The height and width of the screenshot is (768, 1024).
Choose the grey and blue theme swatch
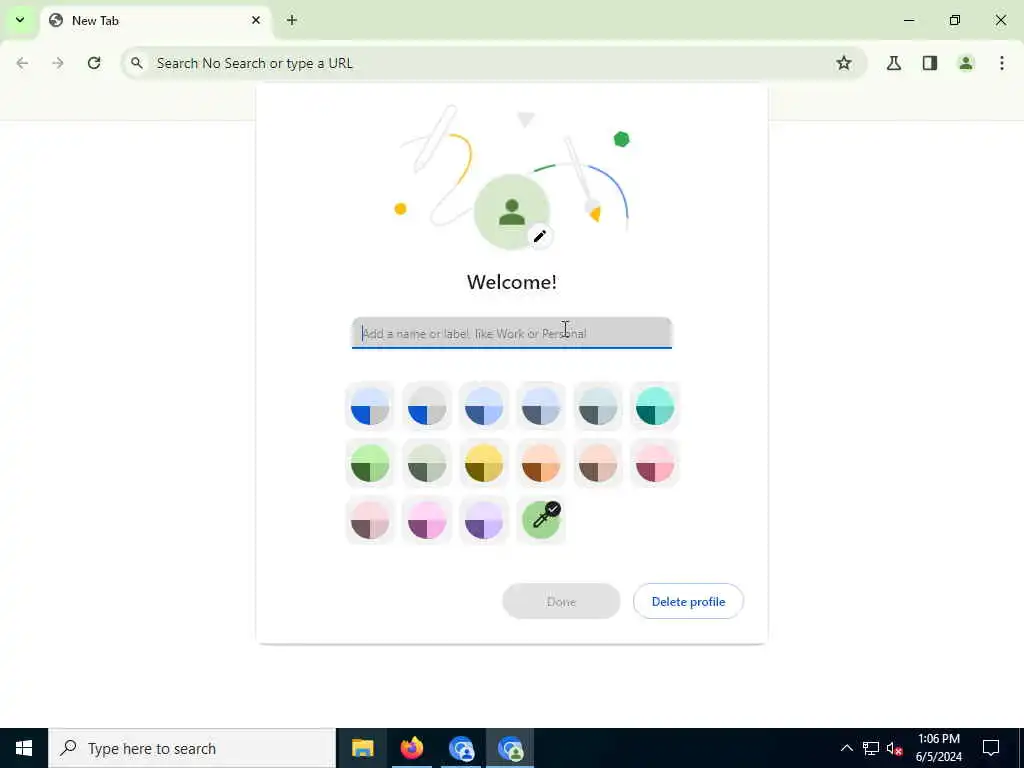[x=426, y=406]
